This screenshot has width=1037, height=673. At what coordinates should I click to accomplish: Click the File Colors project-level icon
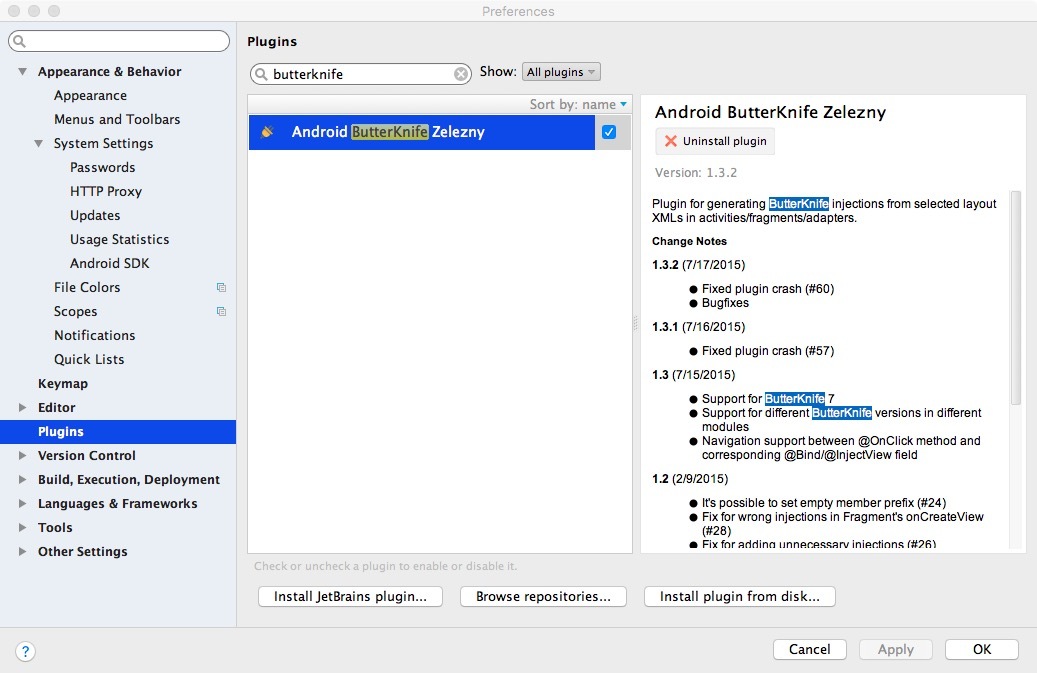point(222,288)
